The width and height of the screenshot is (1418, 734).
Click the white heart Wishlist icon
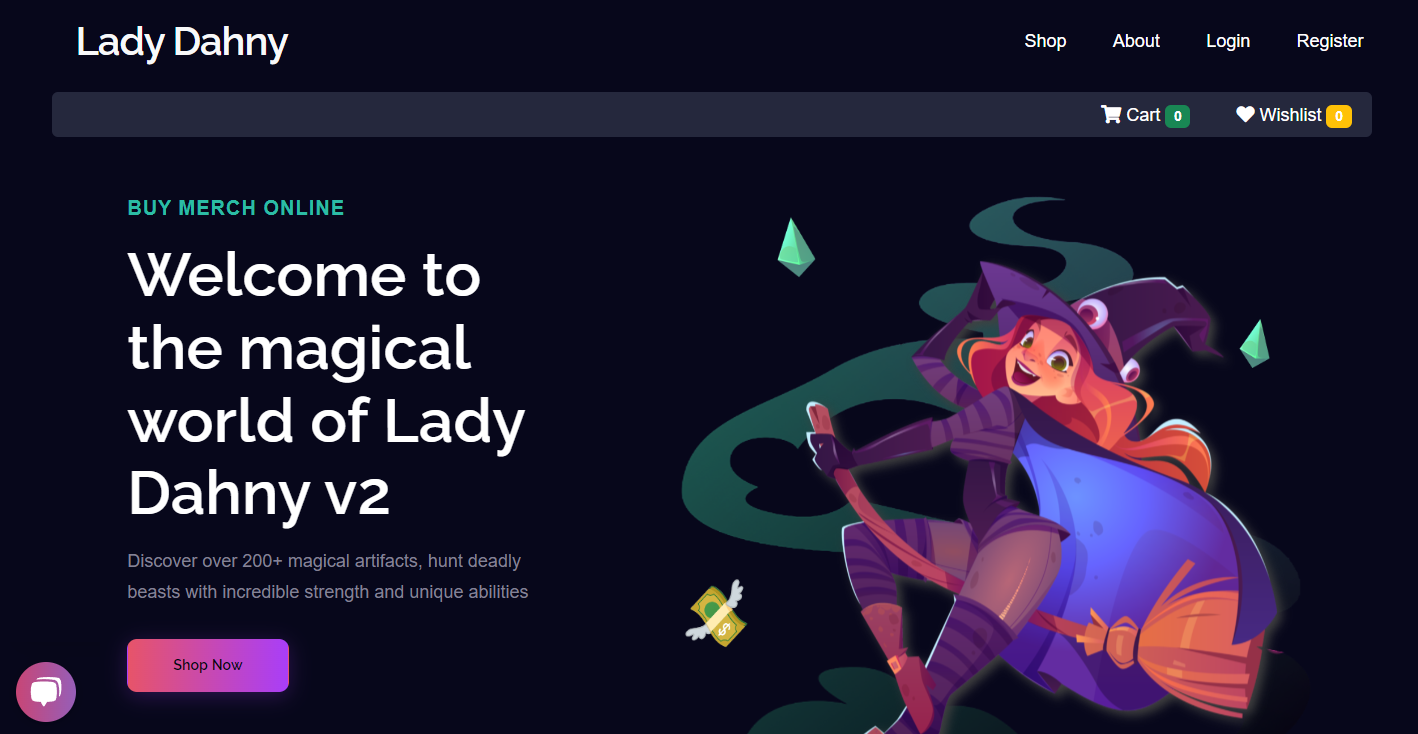[1245, 114]
